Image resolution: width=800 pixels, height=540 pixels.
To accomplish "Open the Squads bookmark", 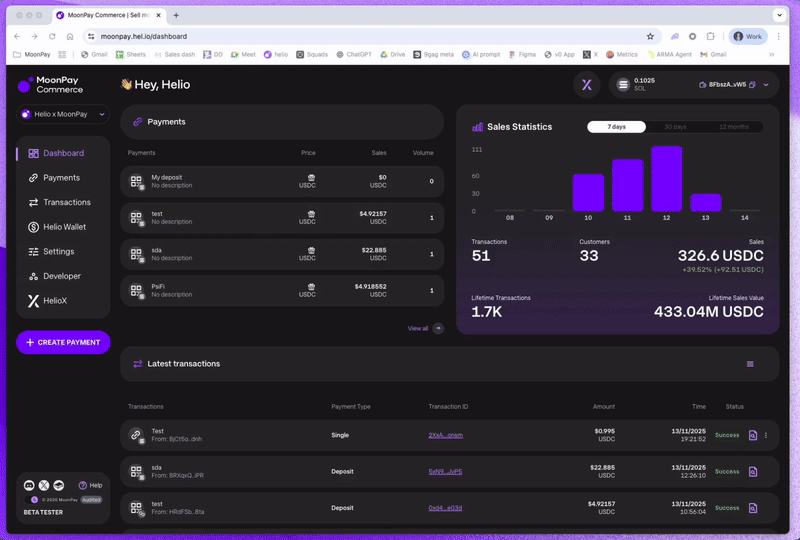I will point(312,54).
